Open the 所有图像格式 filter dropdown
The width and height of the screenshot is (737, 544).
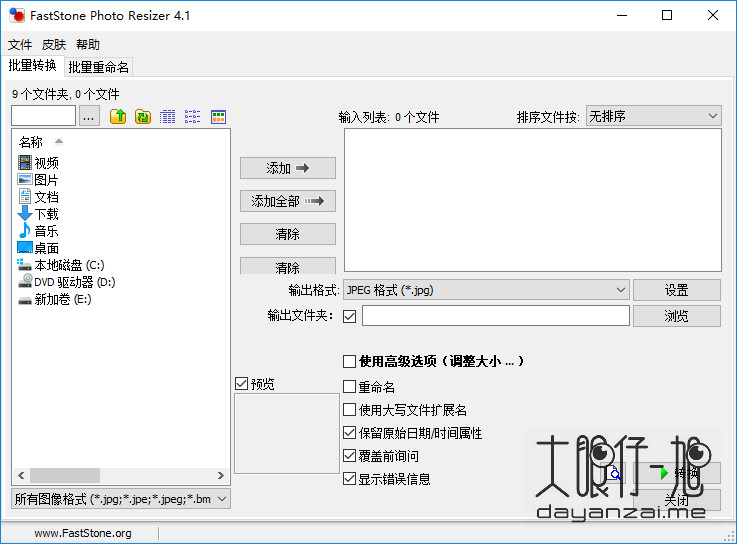point(121,499)
